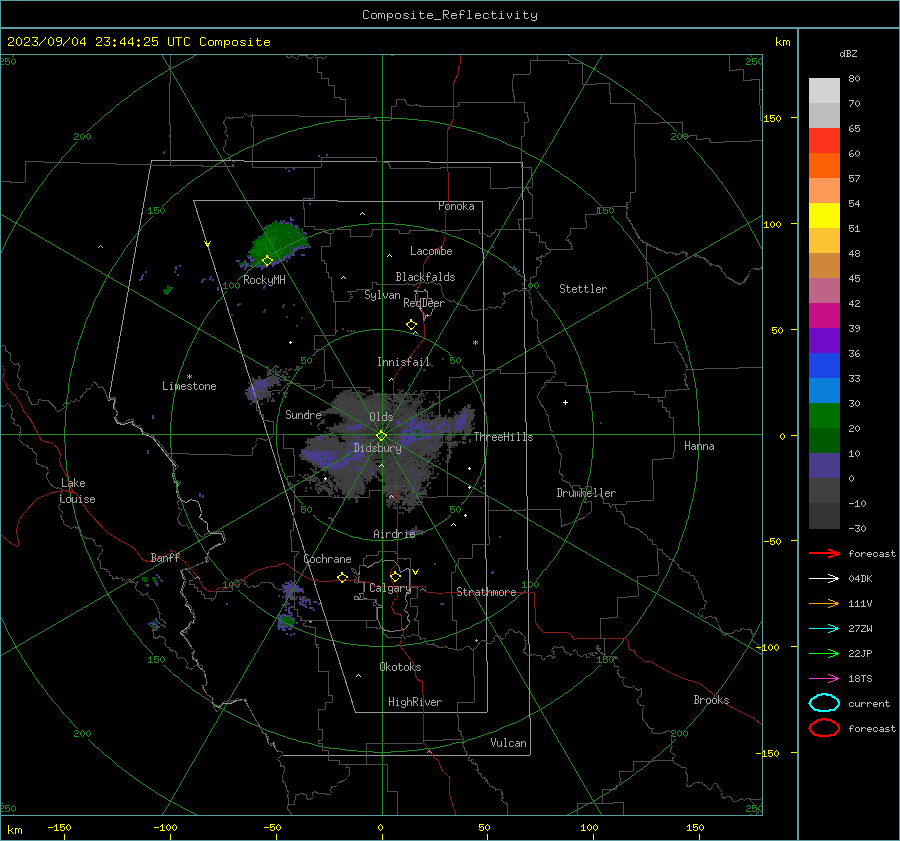
Task: Click the white plus marker west of Hanna
Action: pyautogui.click(x=565, y=402)
